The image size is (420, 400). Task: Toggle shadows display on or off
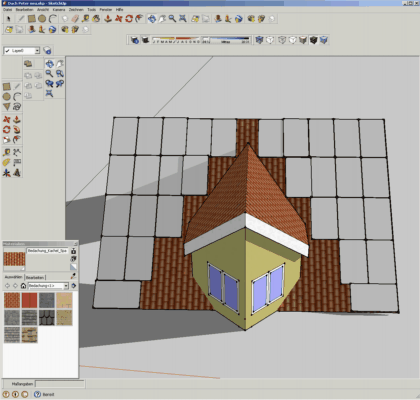145,40
